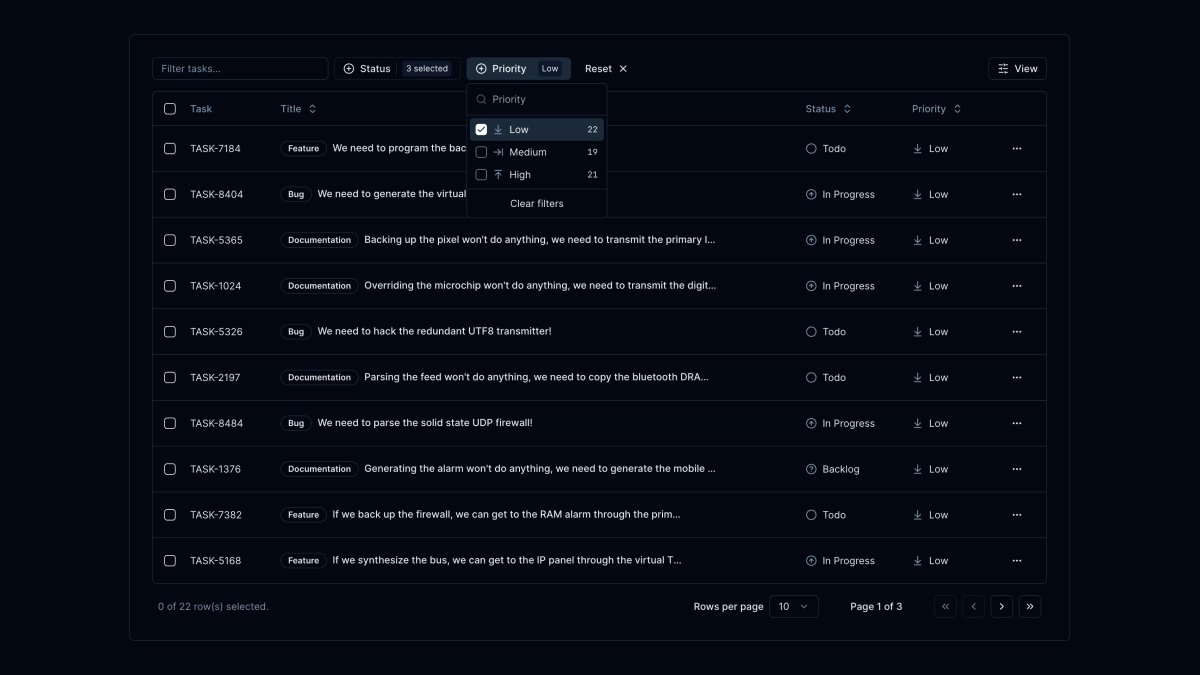Open row actions menu for TASK-1024
This screenshot has height=675, width=1200.
tap(1017, 286)
